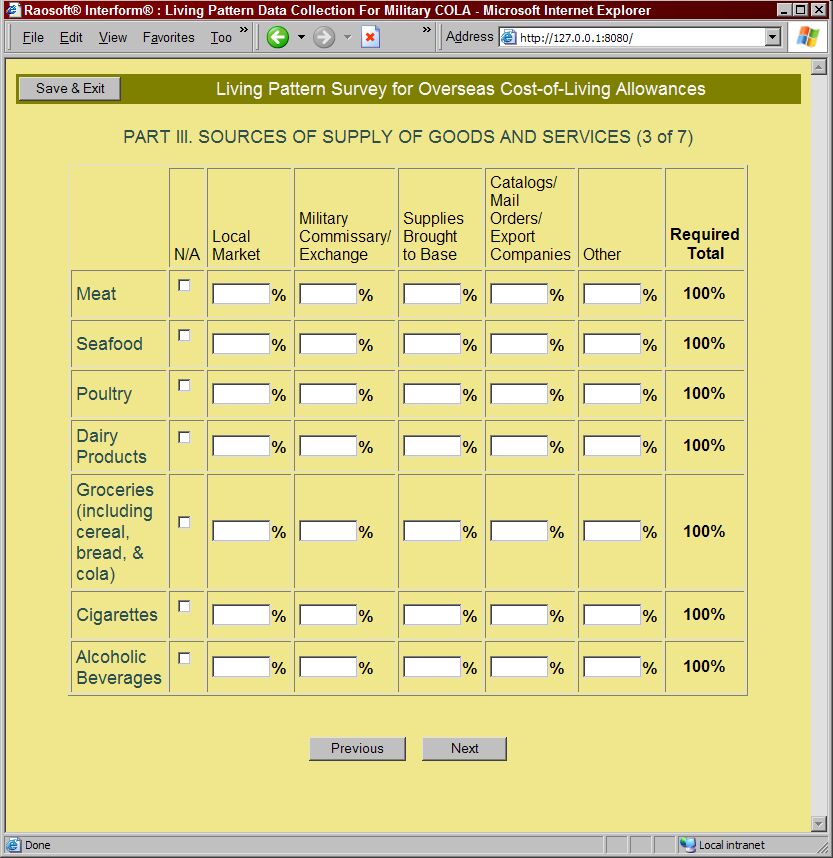Open the View menu
This screenshot has height=858, width=833.
pyautogui.click(x=113, y=37)
